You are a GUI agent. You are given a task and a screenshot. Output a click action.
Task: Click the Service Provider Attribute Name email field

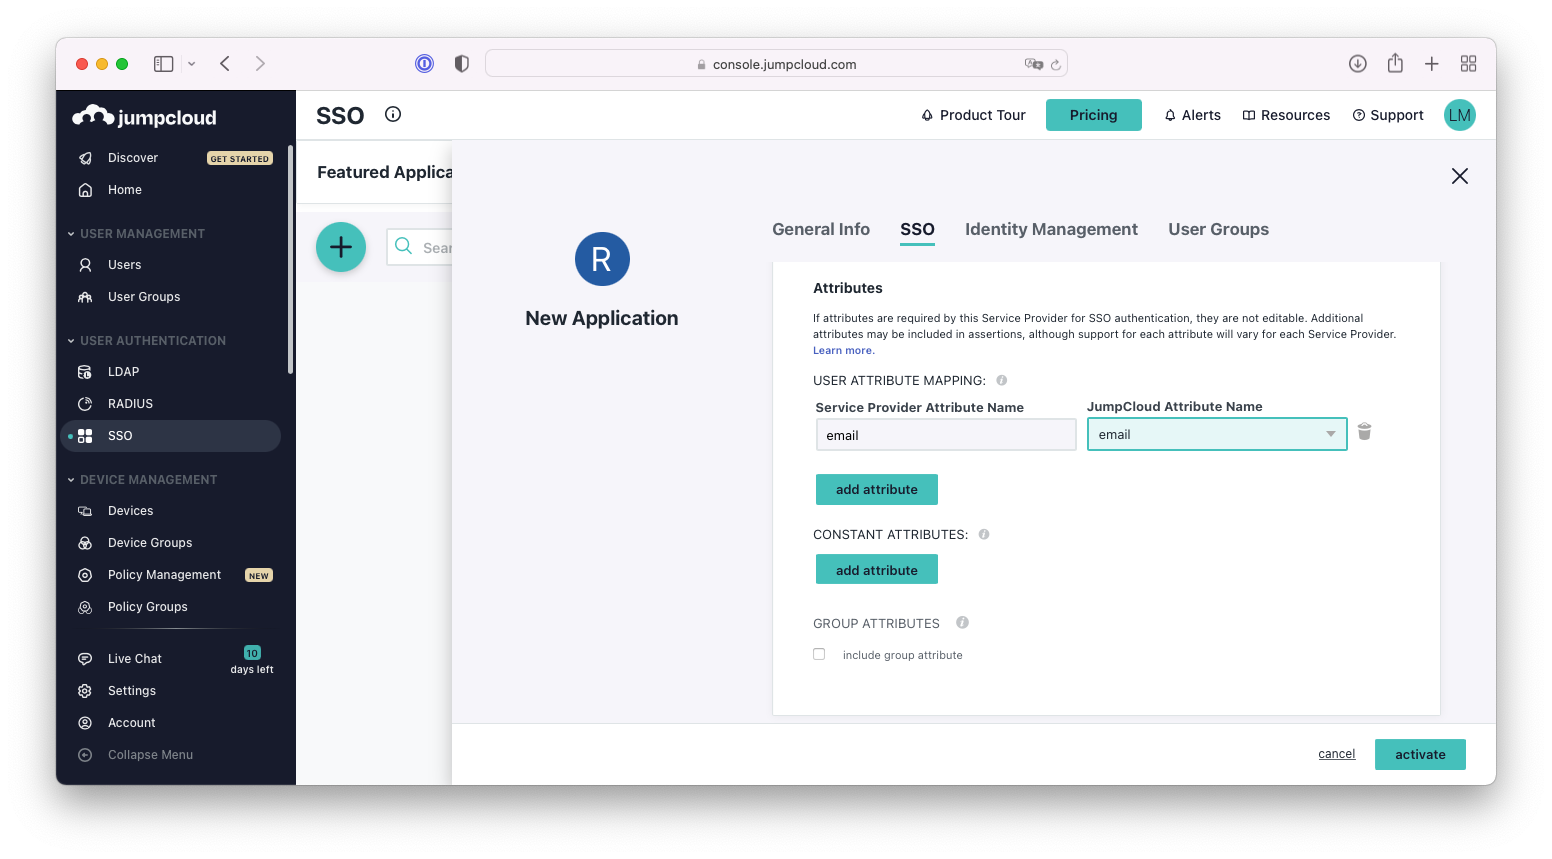[x=946, y=435]
